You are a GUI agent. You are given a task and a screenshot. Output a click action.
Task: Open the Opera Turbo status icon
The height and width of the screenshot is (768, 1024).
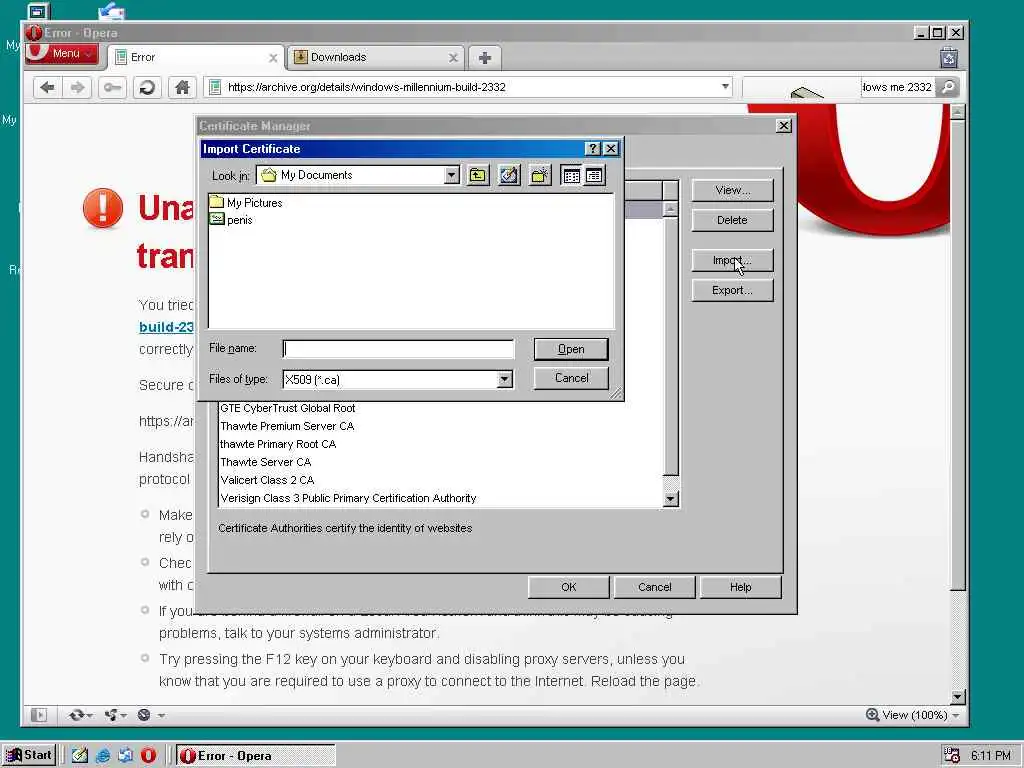coord(144,715)
